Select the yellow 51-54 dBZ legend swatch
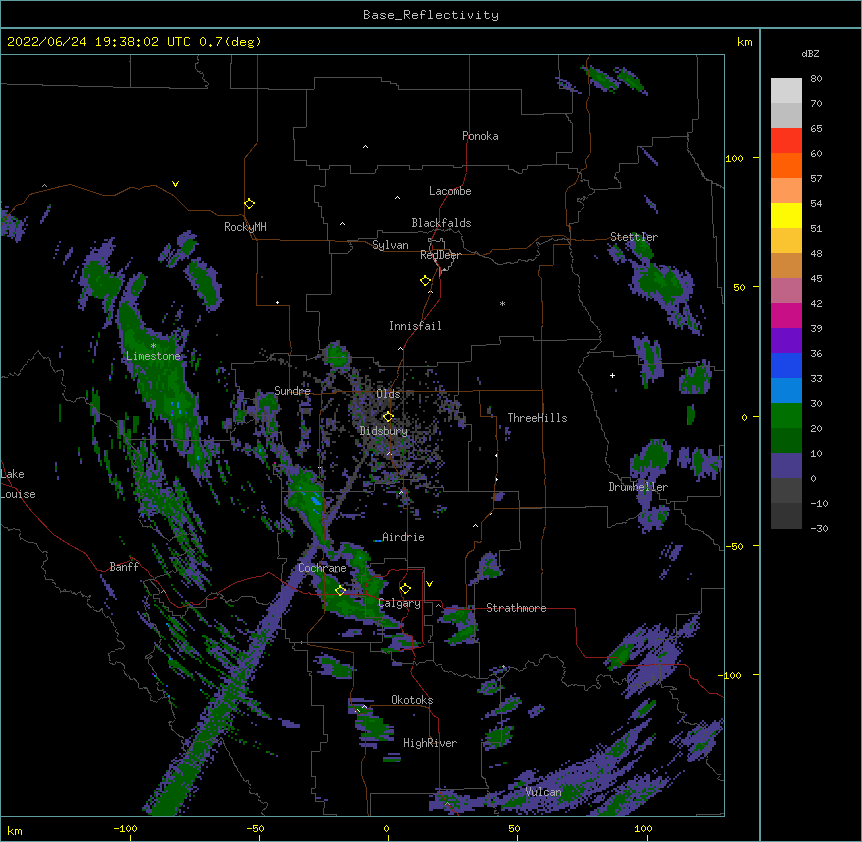Viewport: 862px width, 842px height. tap(786, 216)
